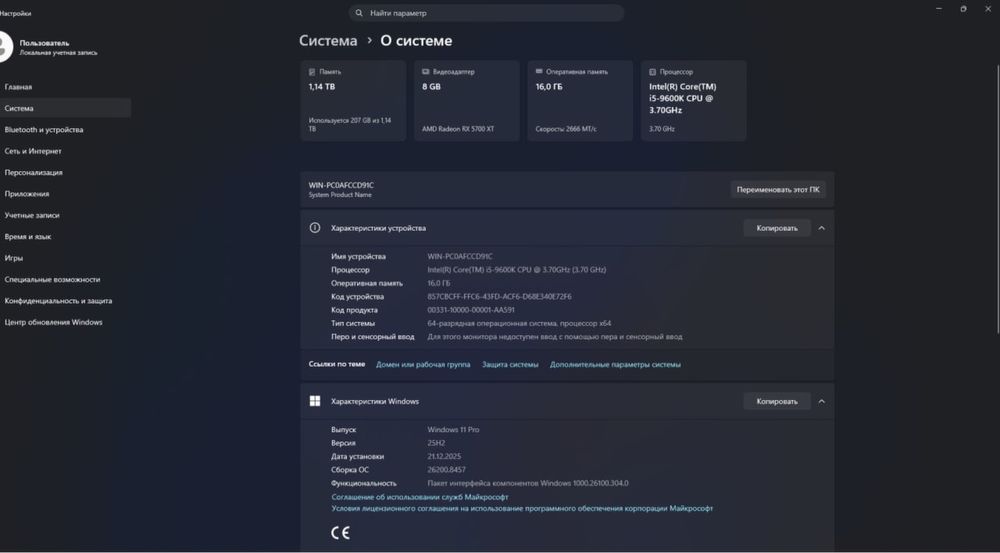Open Приложения settings
The image size is (1000, 553).
65,194
